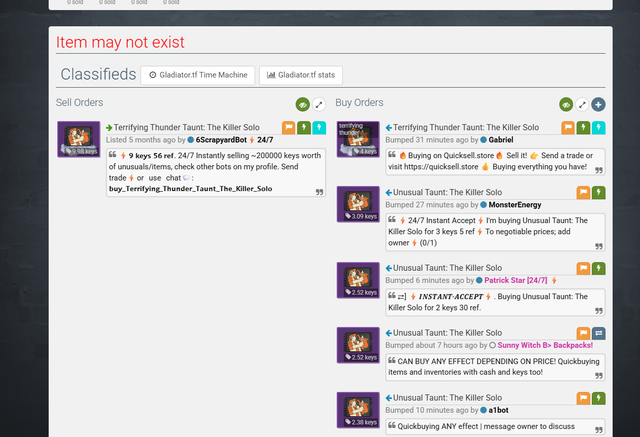Click trade offer icon on Sunny Witch listing

tap(598, 333)
